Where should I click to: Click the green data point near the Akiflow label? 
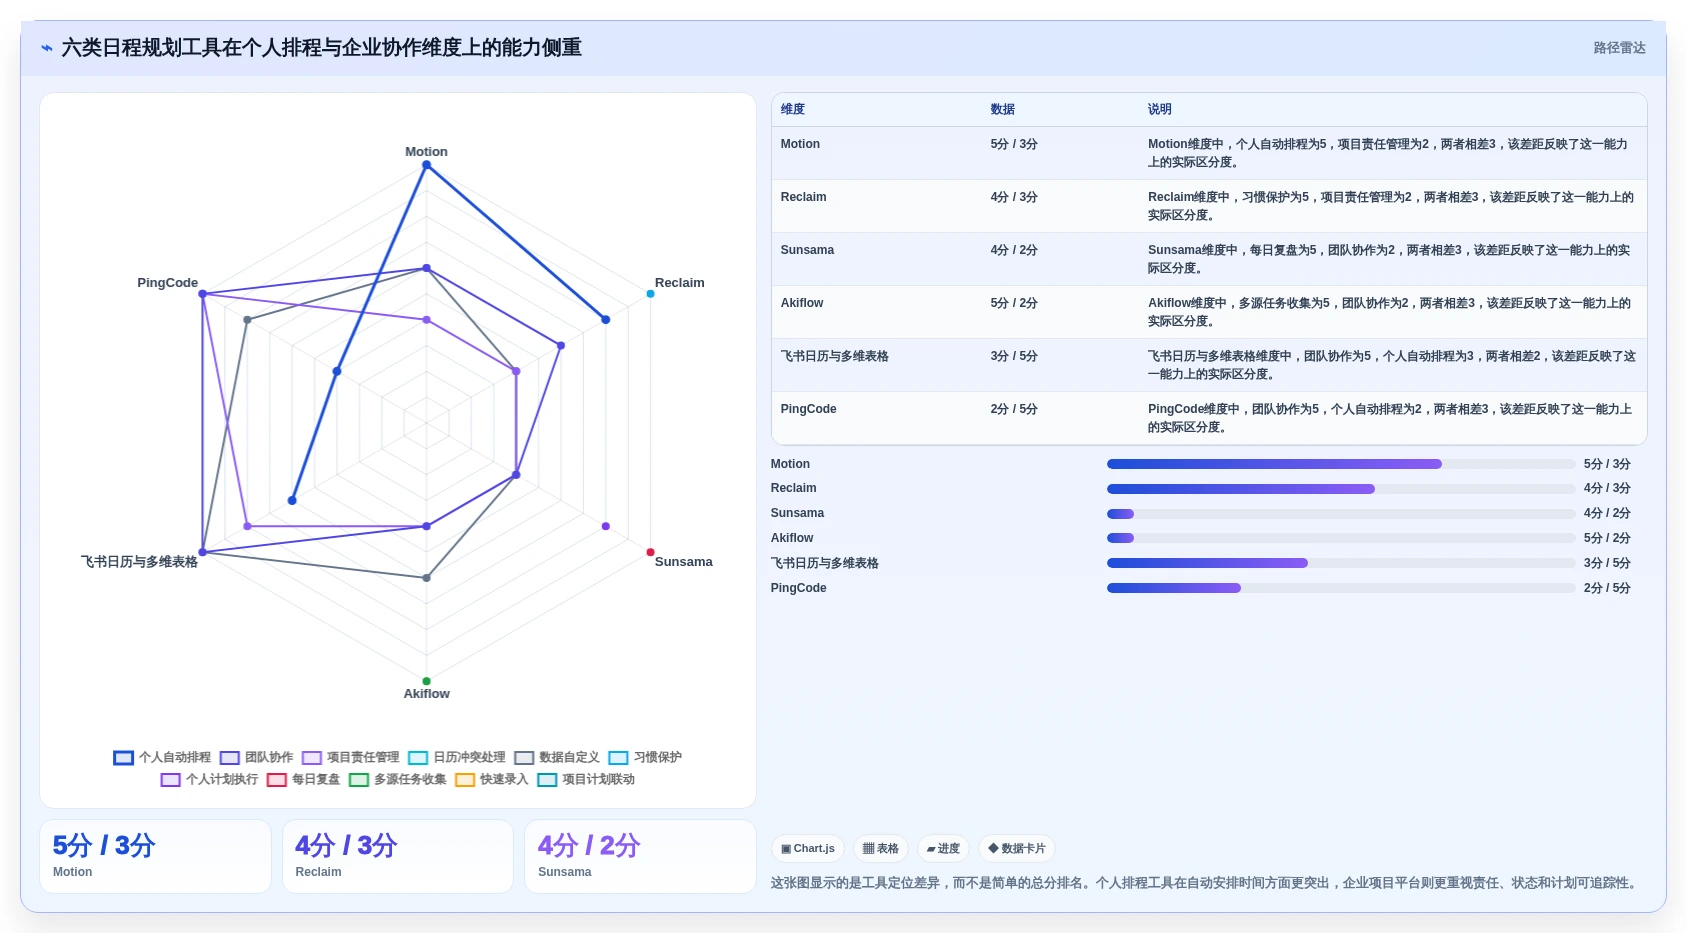click(426, 681)
